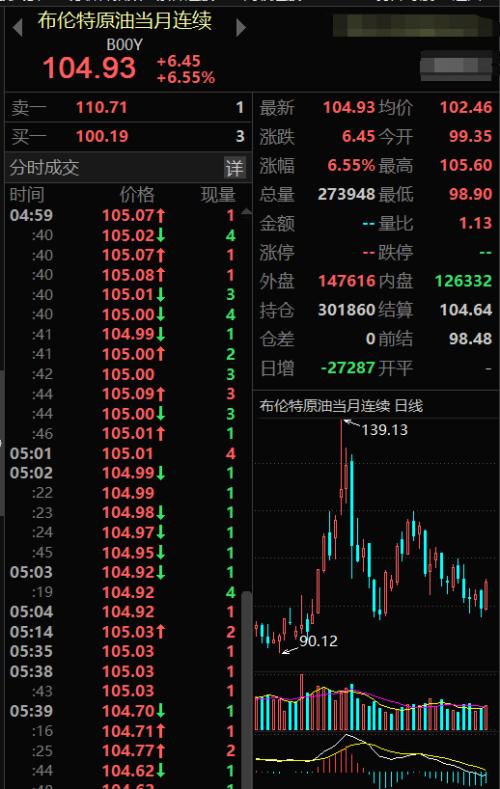Select the 卖一 ask price 110.71
Screen dimensions: 500x789
(102, 107)
